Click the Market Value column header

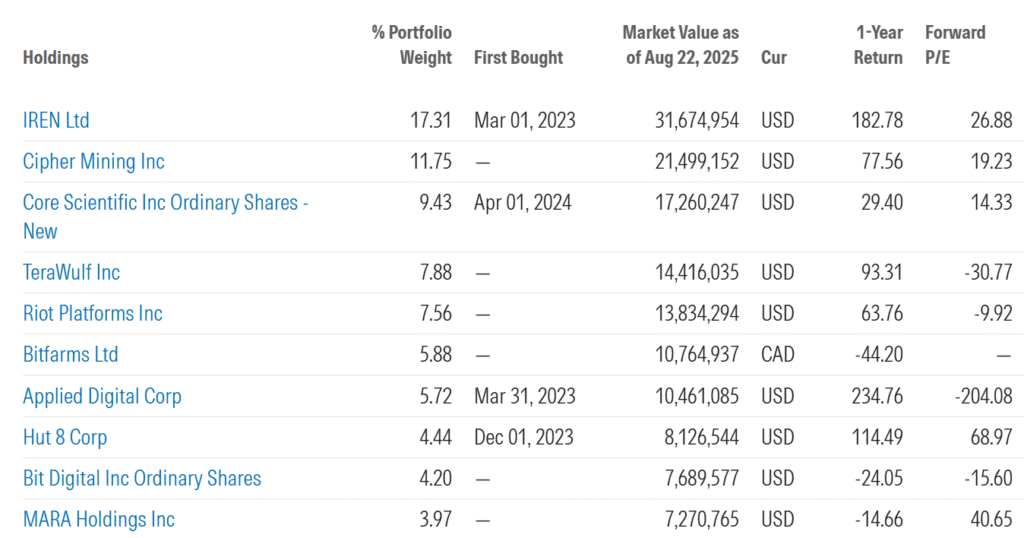pos(680,45)
